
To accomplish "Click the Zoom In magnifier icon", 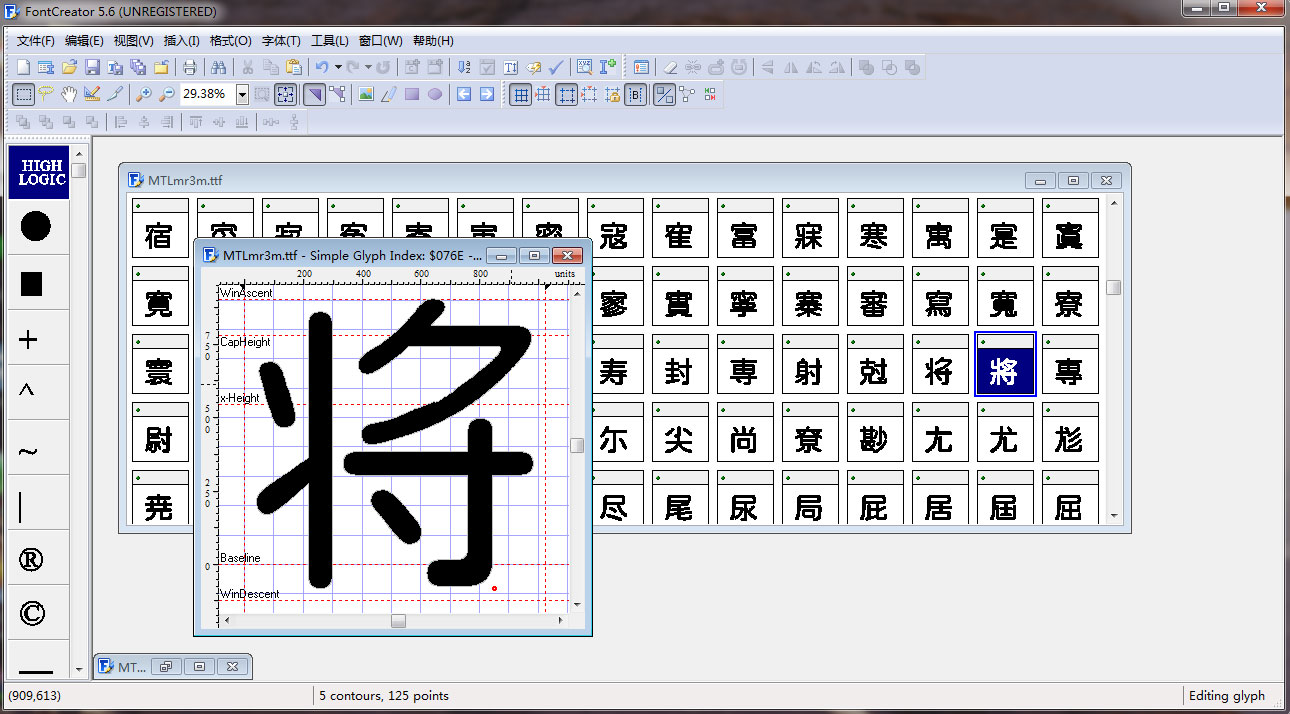I will click(144, 94).
